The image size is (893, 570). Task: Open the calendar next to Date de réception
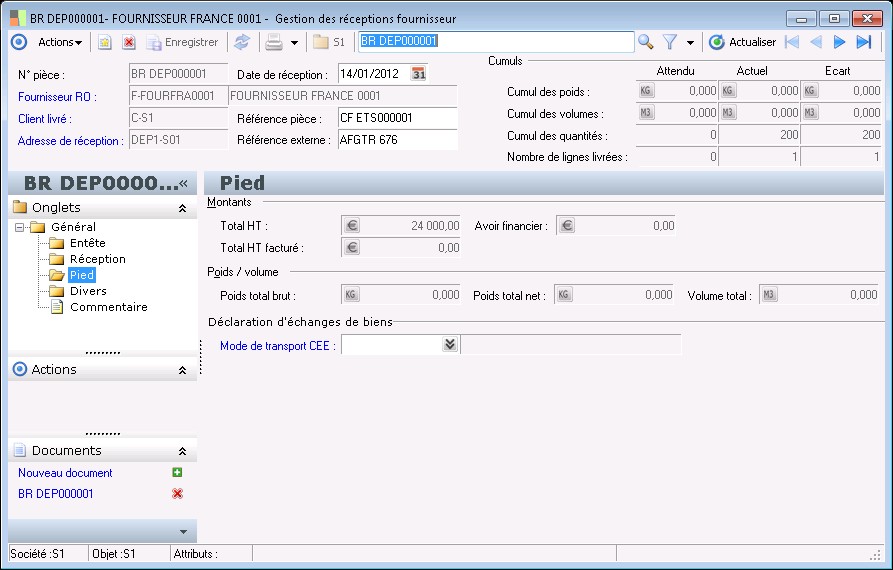click(x=420, y=74)
